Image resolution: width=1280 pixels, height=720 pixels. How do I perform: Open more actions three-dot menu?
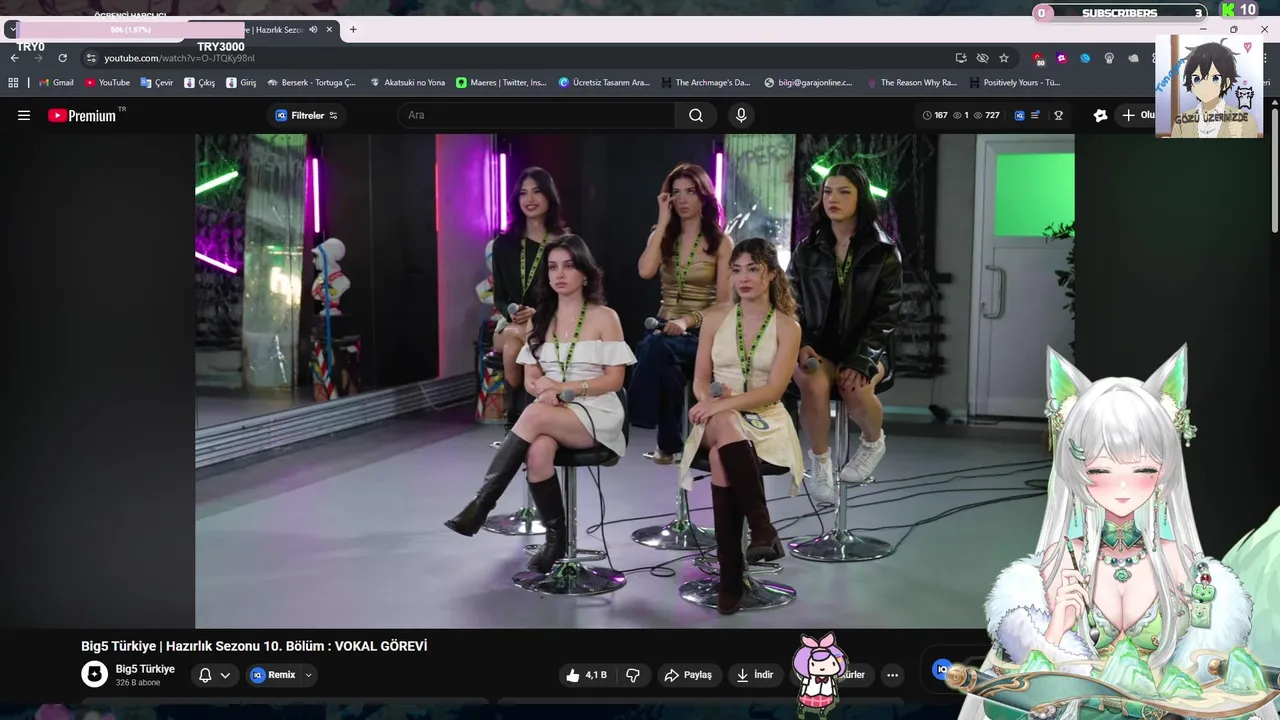tap(892, 675)
